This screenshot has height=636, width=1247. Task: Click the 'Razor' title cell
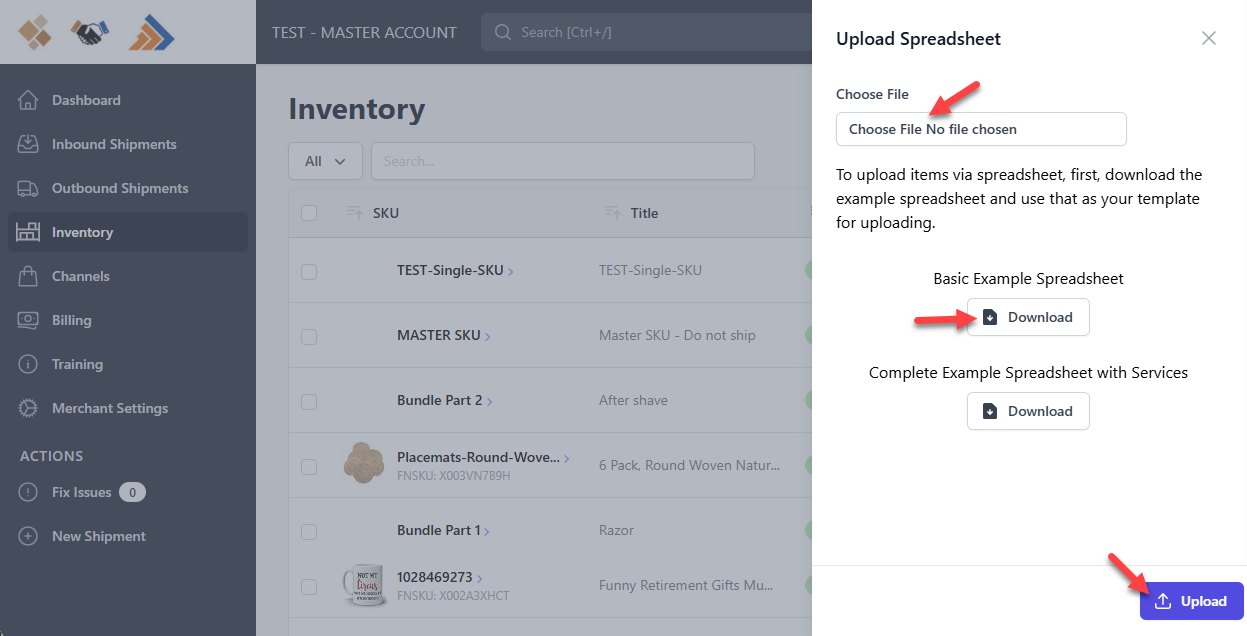(616, 530)
